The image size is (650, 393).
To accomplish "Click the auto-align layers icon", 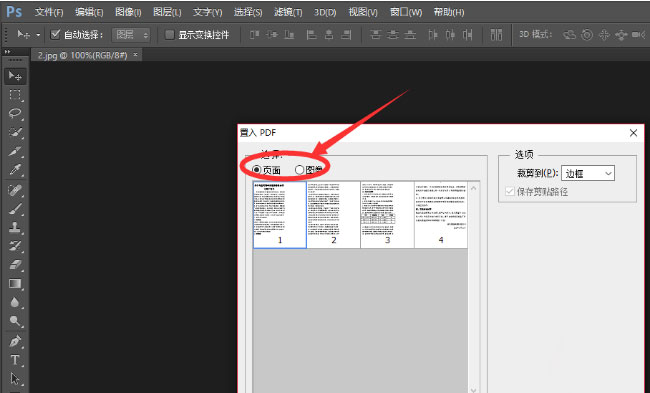I will pyautogui.click(x=496, y=35).
